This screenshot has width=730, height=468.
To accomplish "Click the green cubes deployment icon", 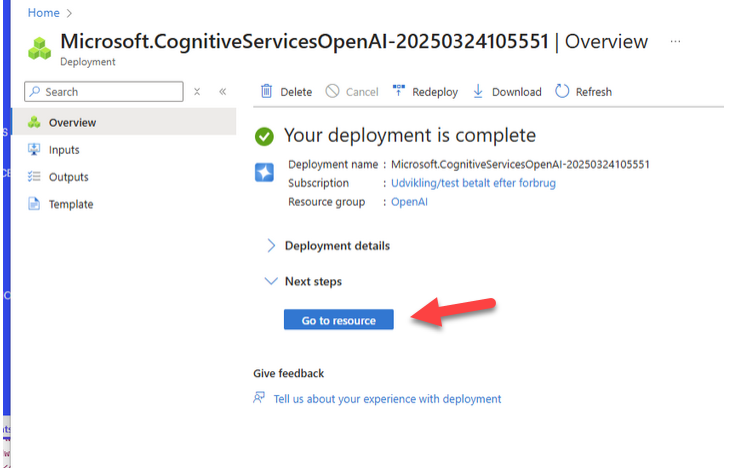I will (40, 48).
